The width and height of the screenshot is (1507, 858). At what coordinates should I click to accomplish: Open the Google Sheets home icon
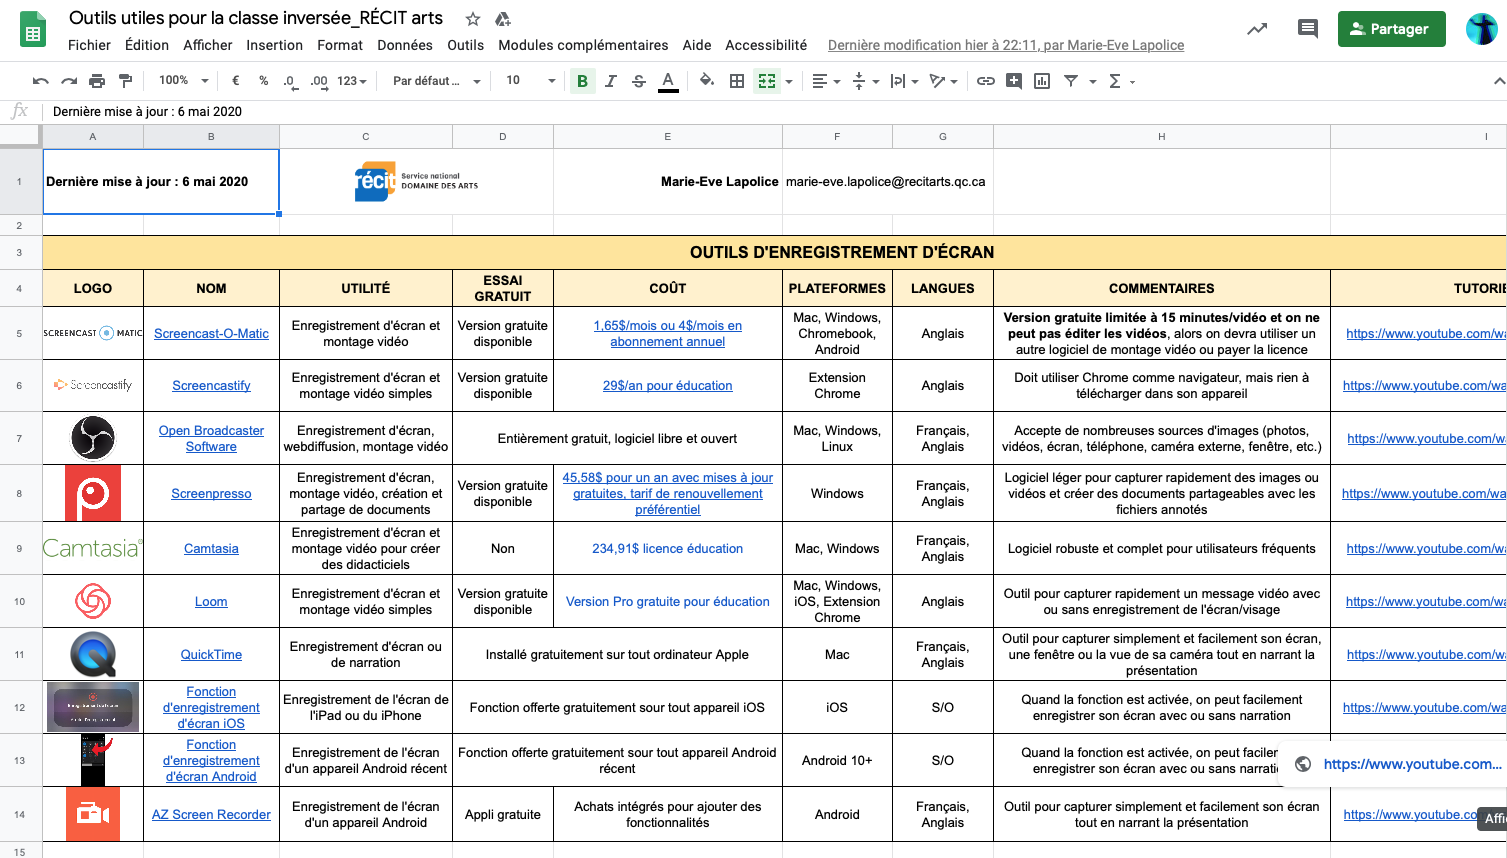(x=33, y=30)
